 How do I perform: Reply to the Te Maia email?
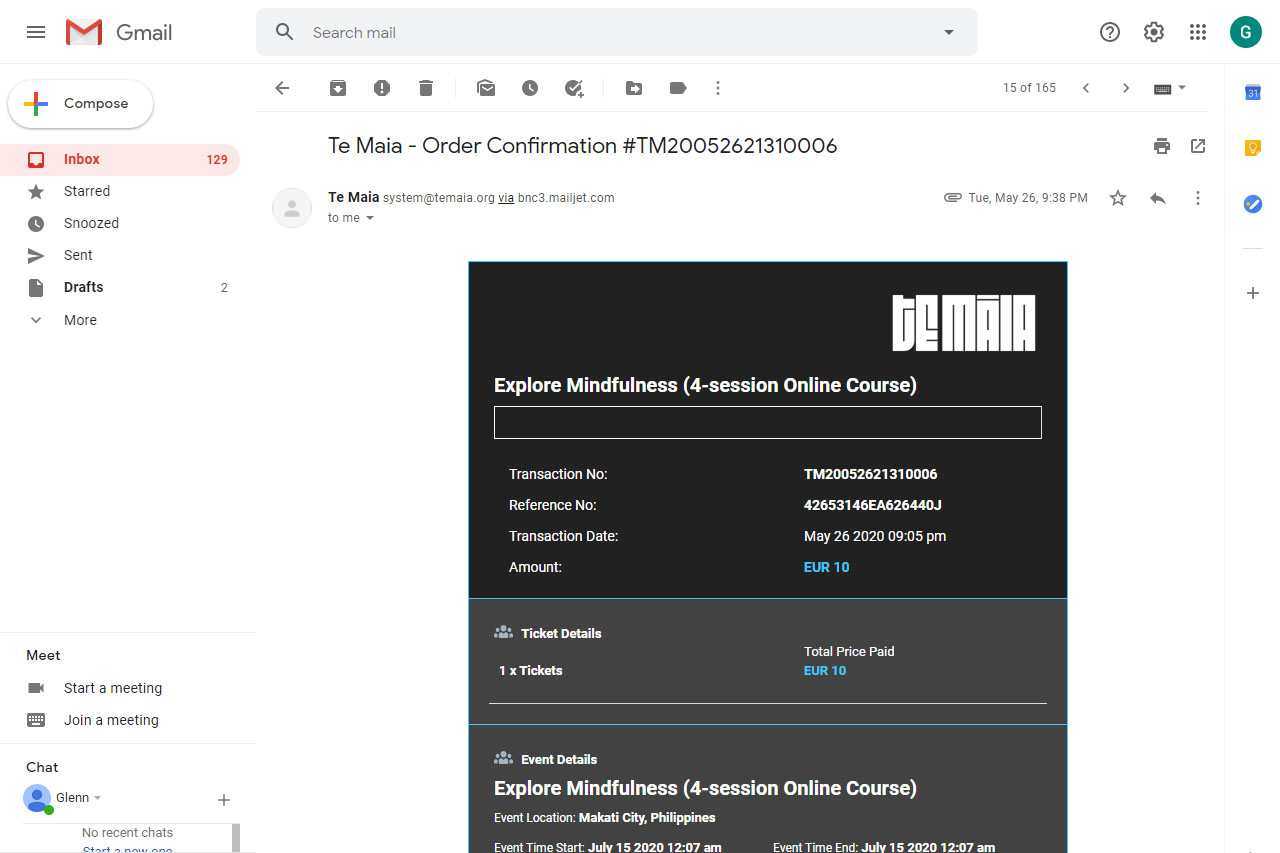point(1158,198)
